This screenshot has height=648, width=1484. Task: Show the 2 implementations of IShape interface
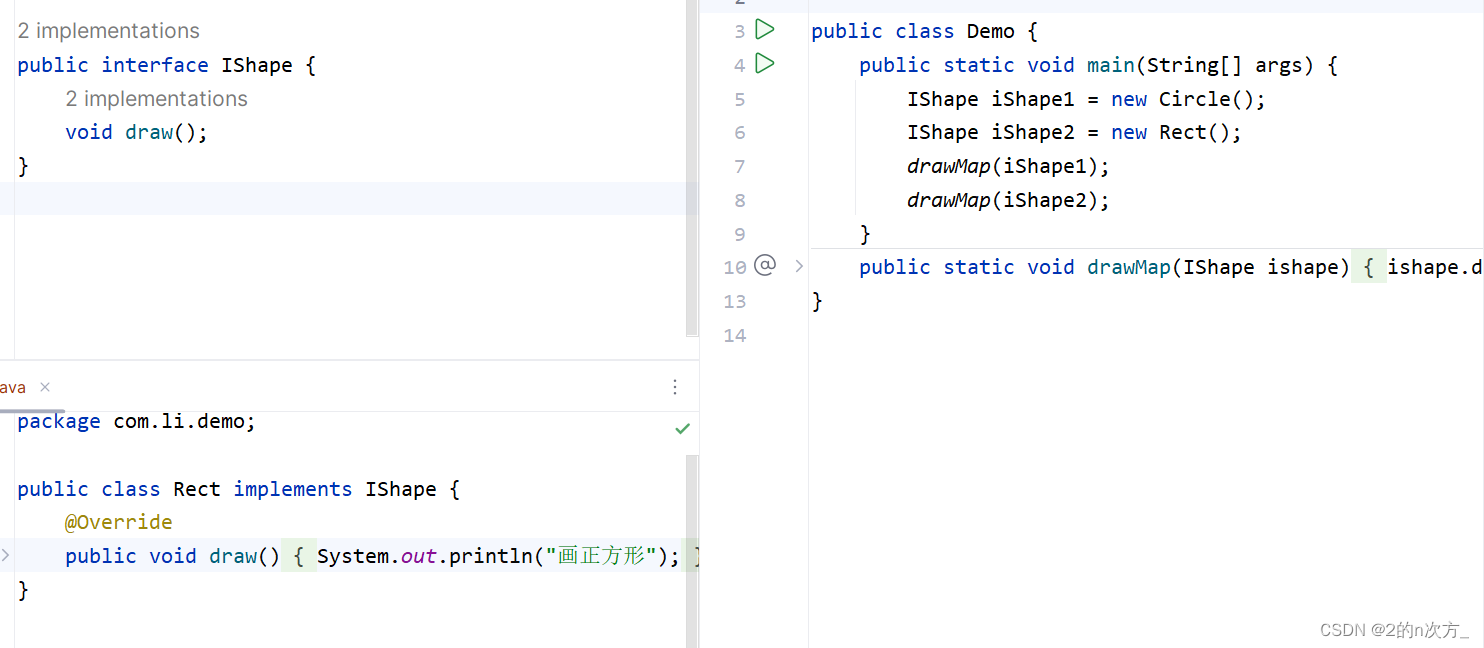coord(109,31)
